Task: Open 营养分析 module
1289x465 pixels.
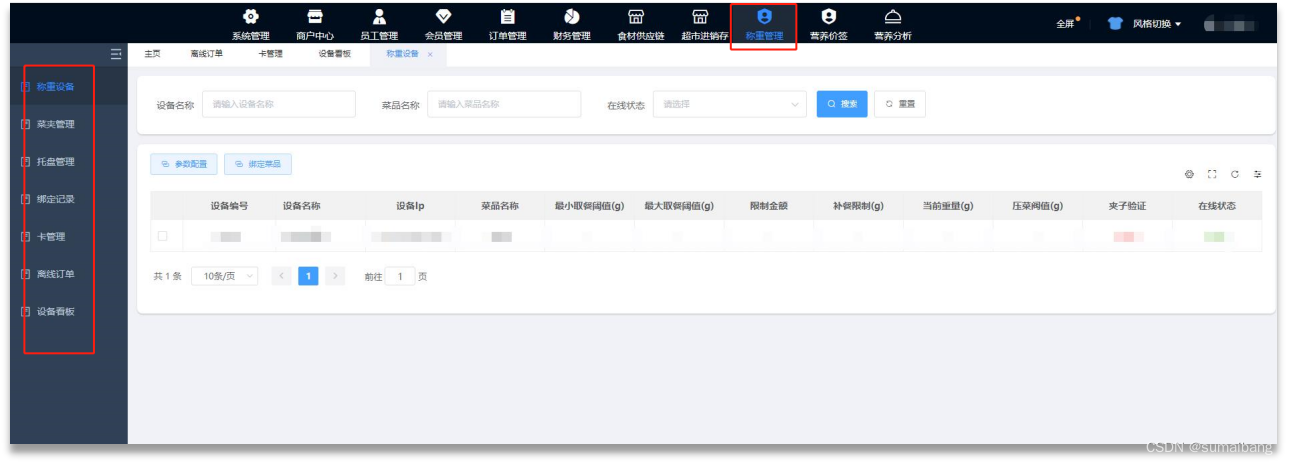Action: tap(892, 25)
